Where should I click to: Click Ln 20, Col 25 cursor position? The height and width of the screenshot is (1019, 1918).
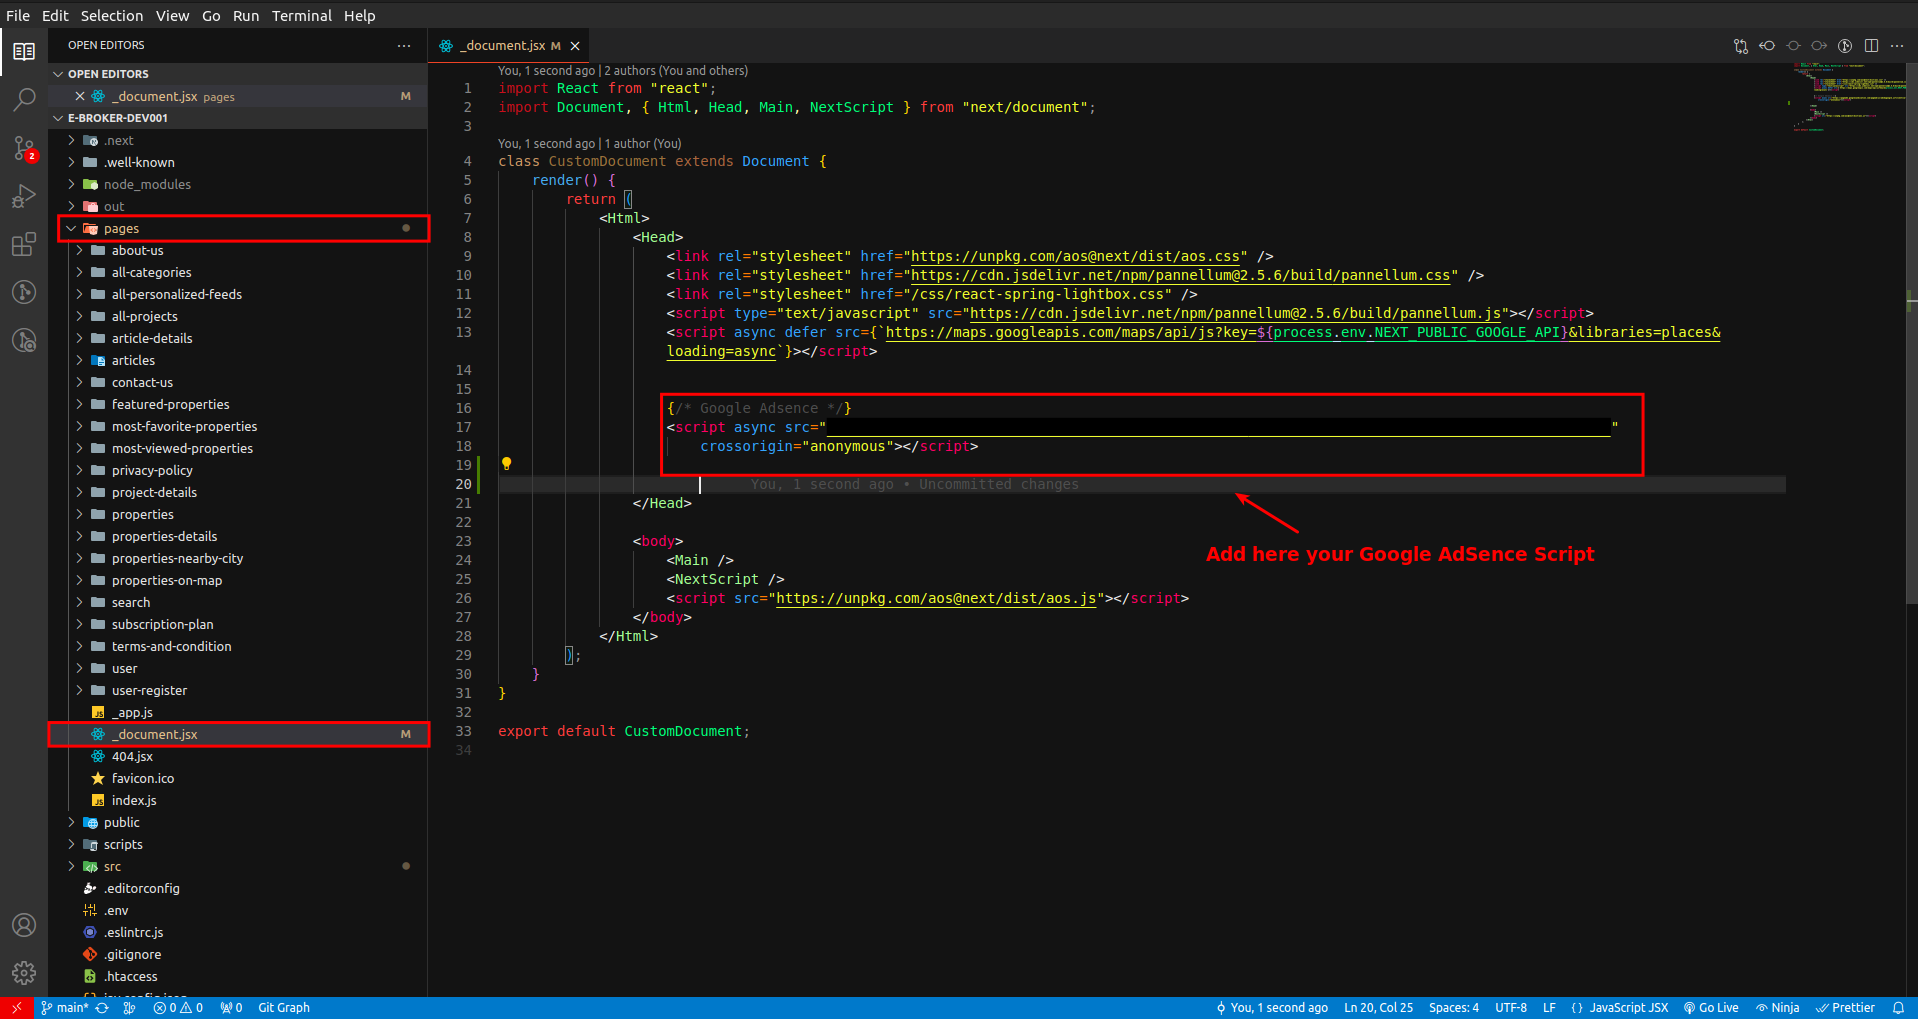pos(1378,1008)
